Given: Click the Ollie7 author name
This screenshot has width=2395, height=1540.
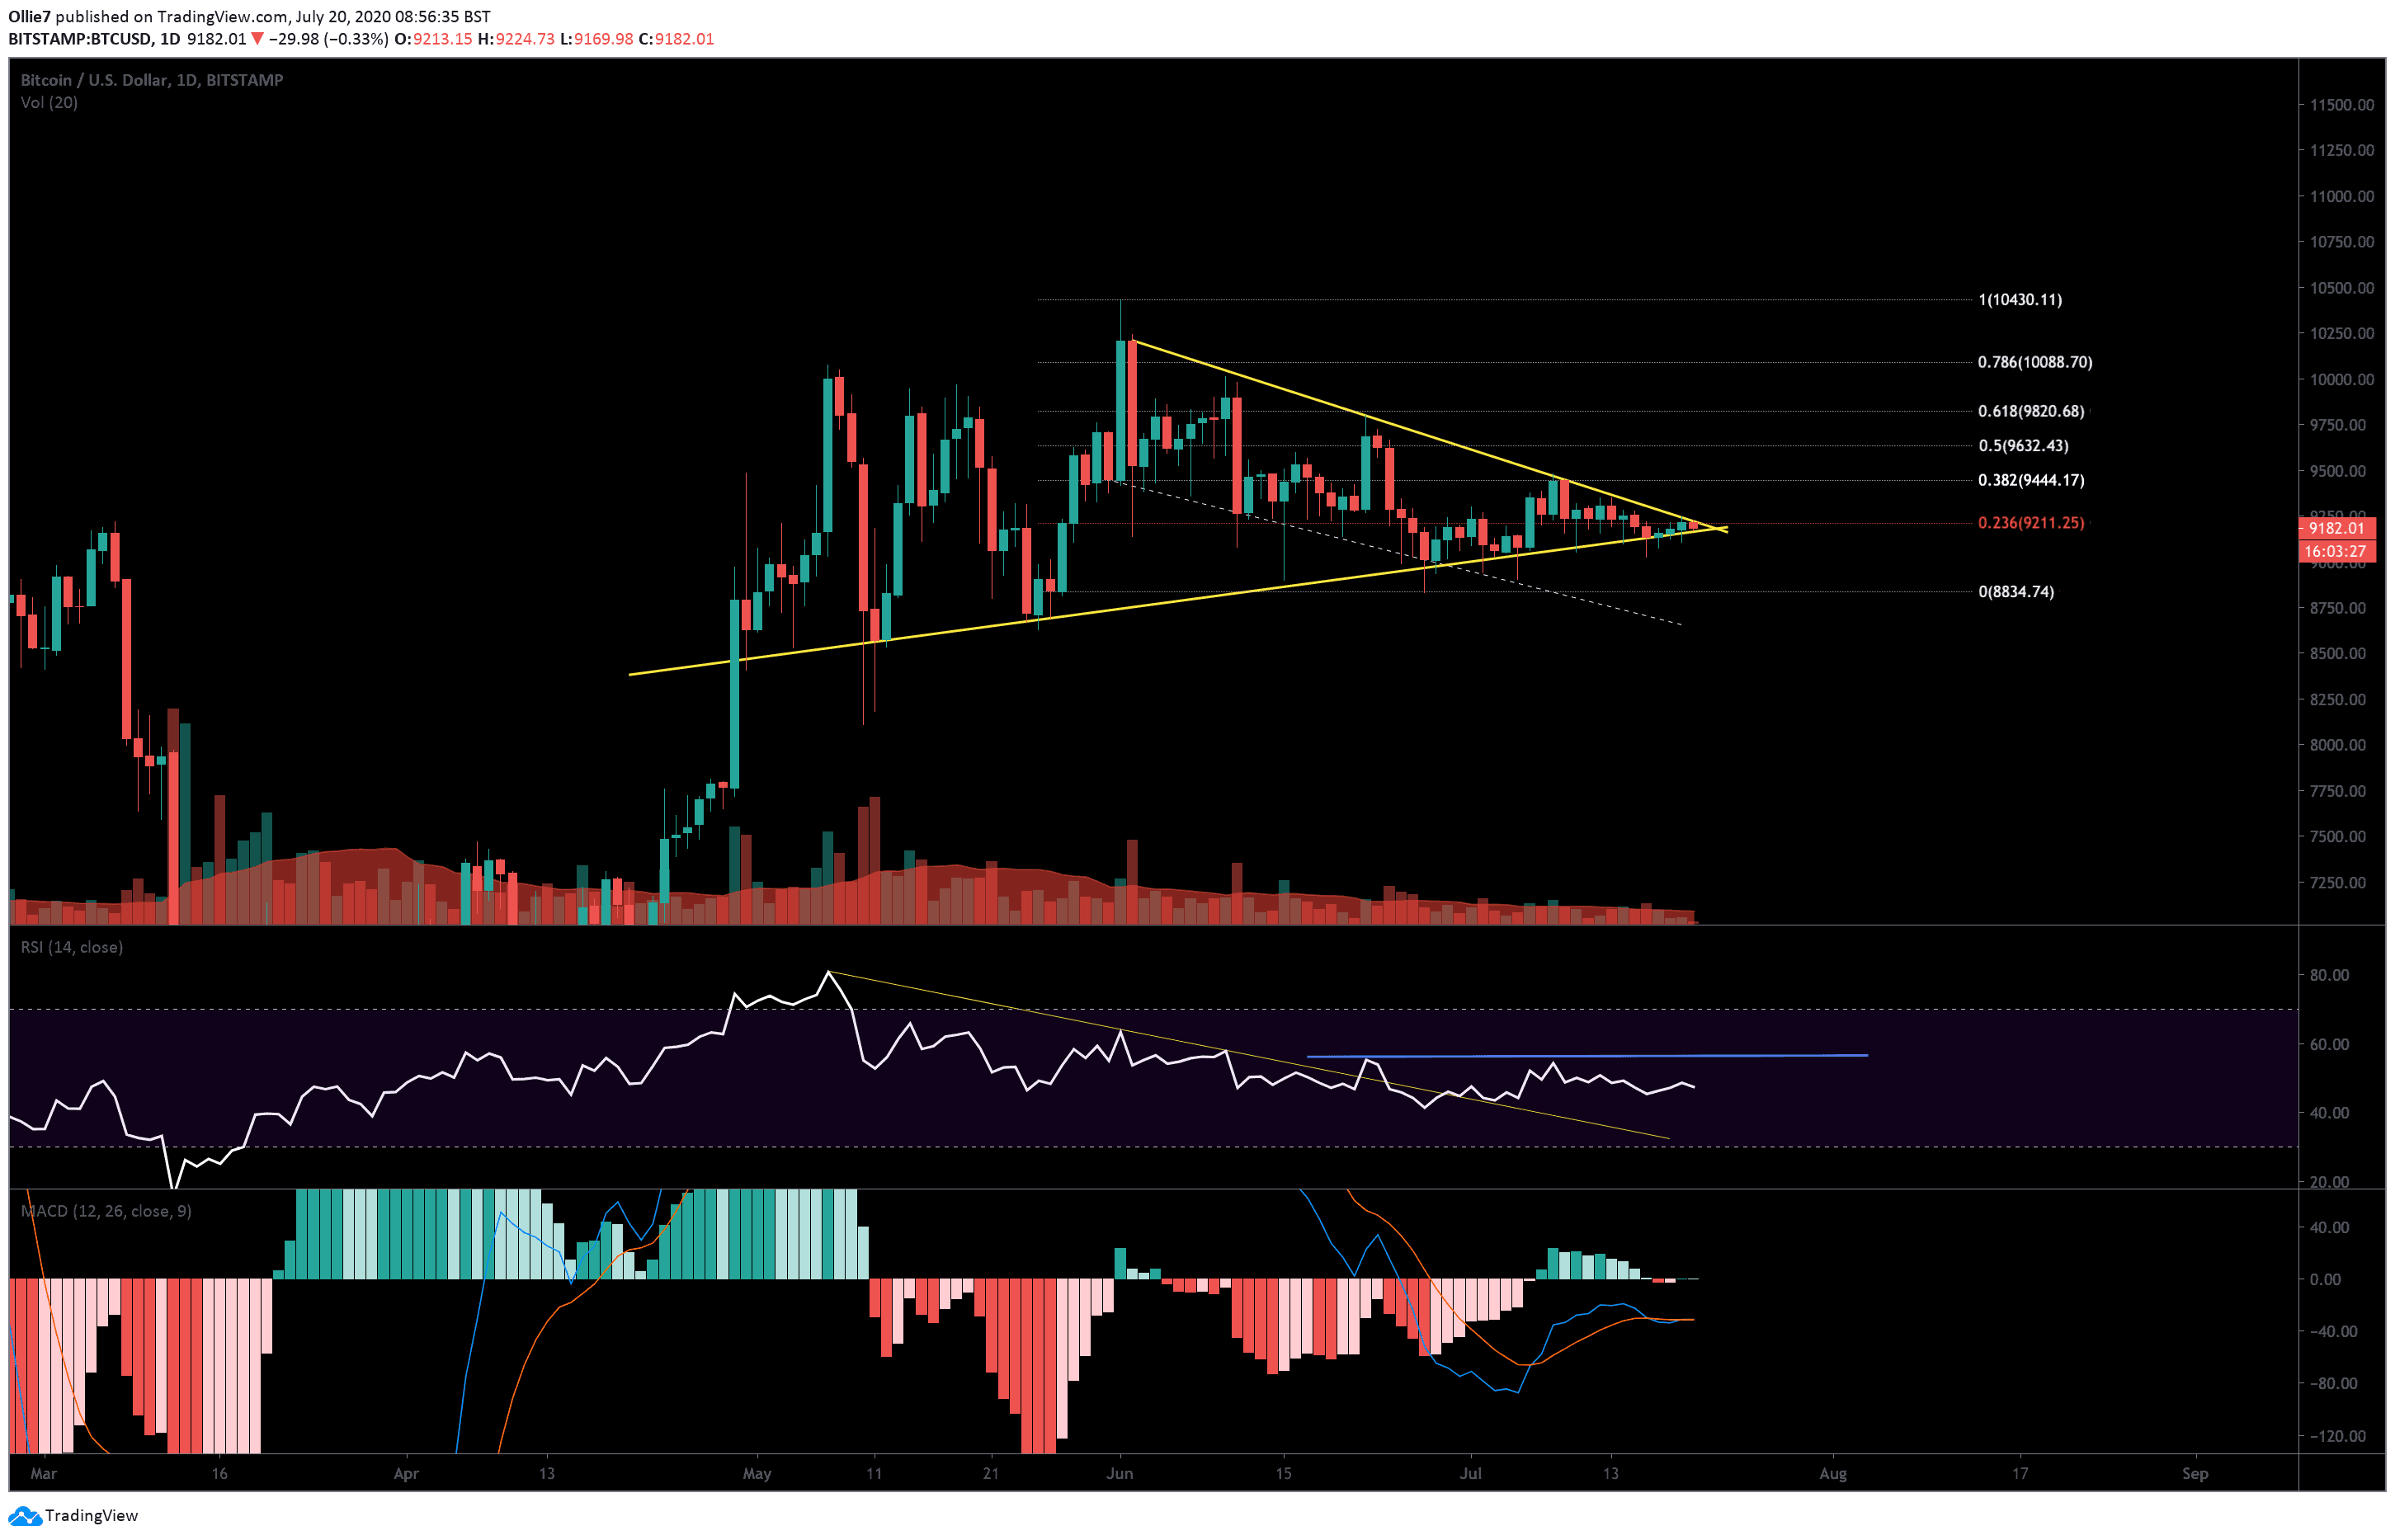Looking at the screenshot, I should point(29,16).
